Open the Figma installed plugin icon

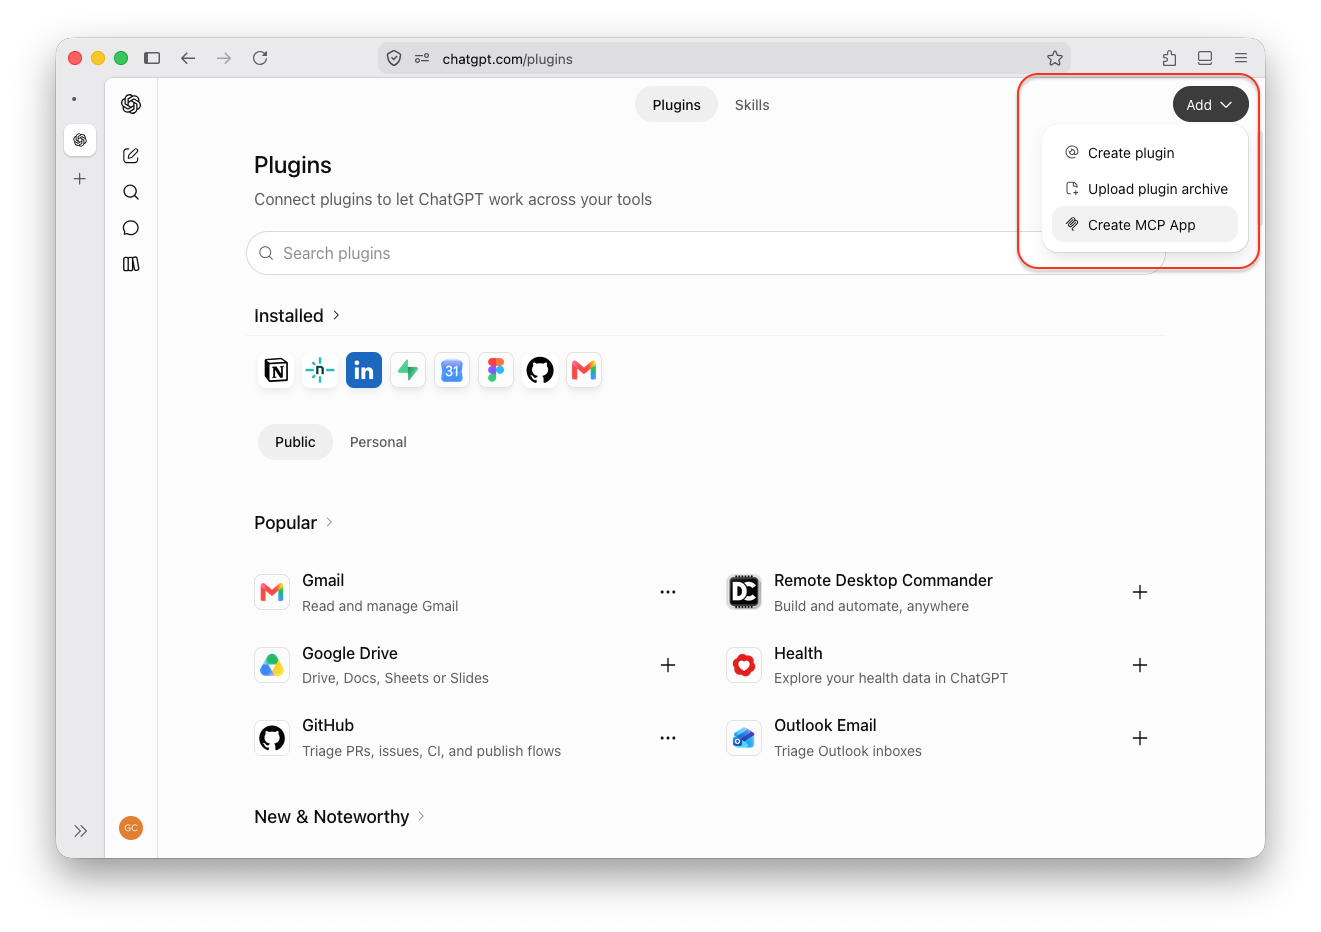[x=496, y=370]
